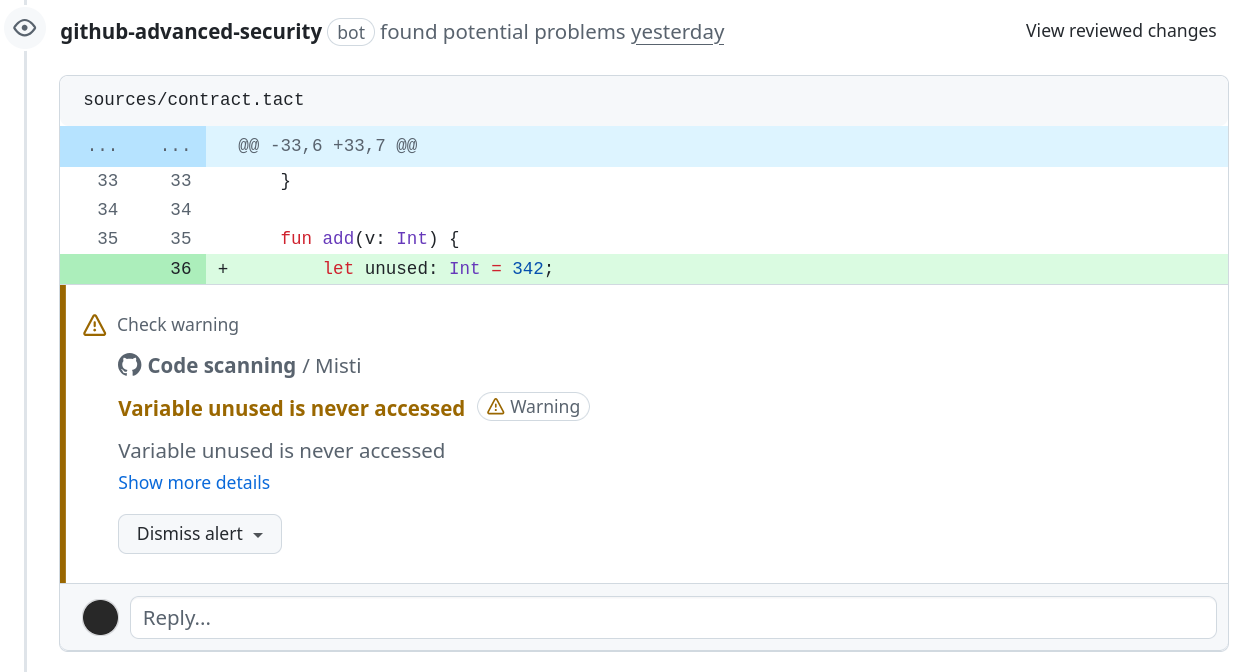Expand the right-side ellipsis line numbers
The height and width of the screenshot is (672, 1253).
tap(176, 147)
